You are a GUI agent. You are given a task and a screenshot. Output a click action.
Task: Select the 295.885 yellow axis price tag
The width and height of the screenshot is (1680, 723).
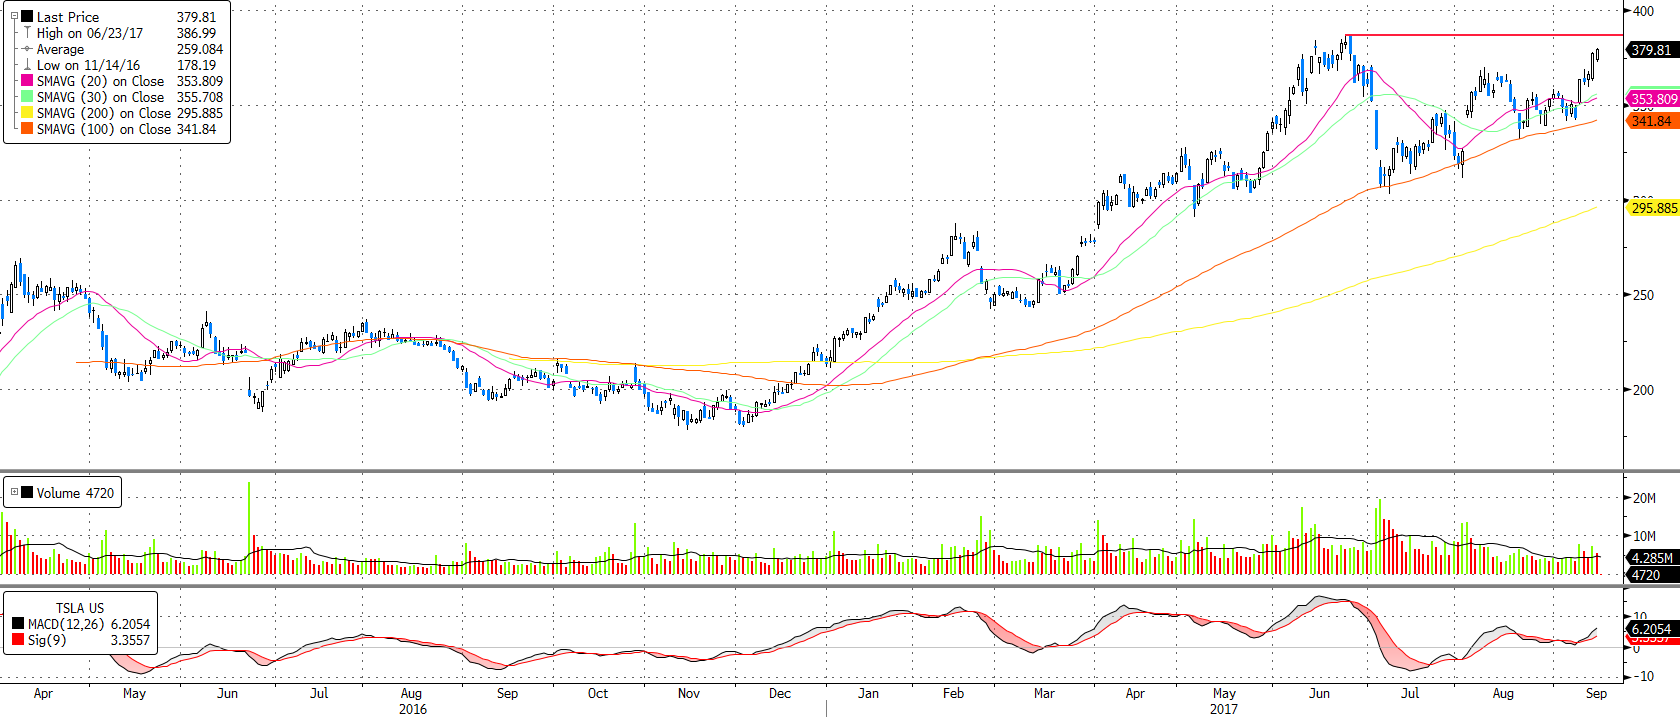click(x=1653, y=208)
